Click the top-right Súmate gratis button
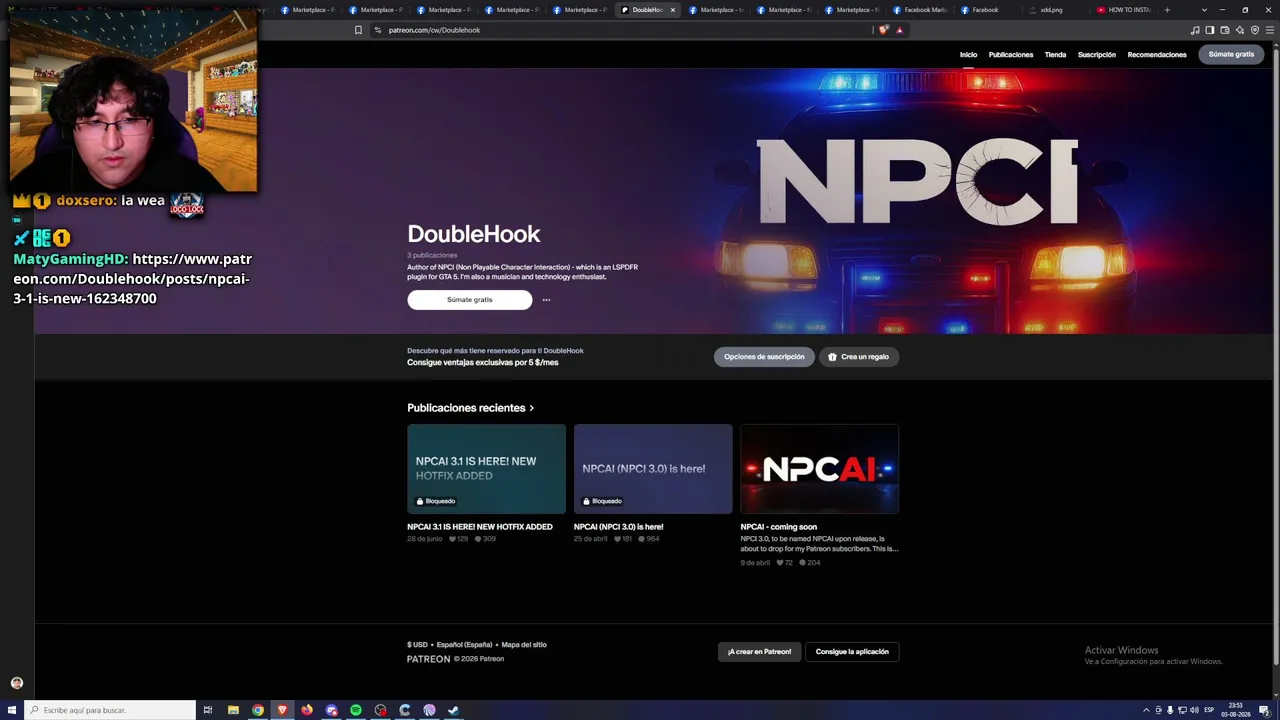 coord(1231,54)
